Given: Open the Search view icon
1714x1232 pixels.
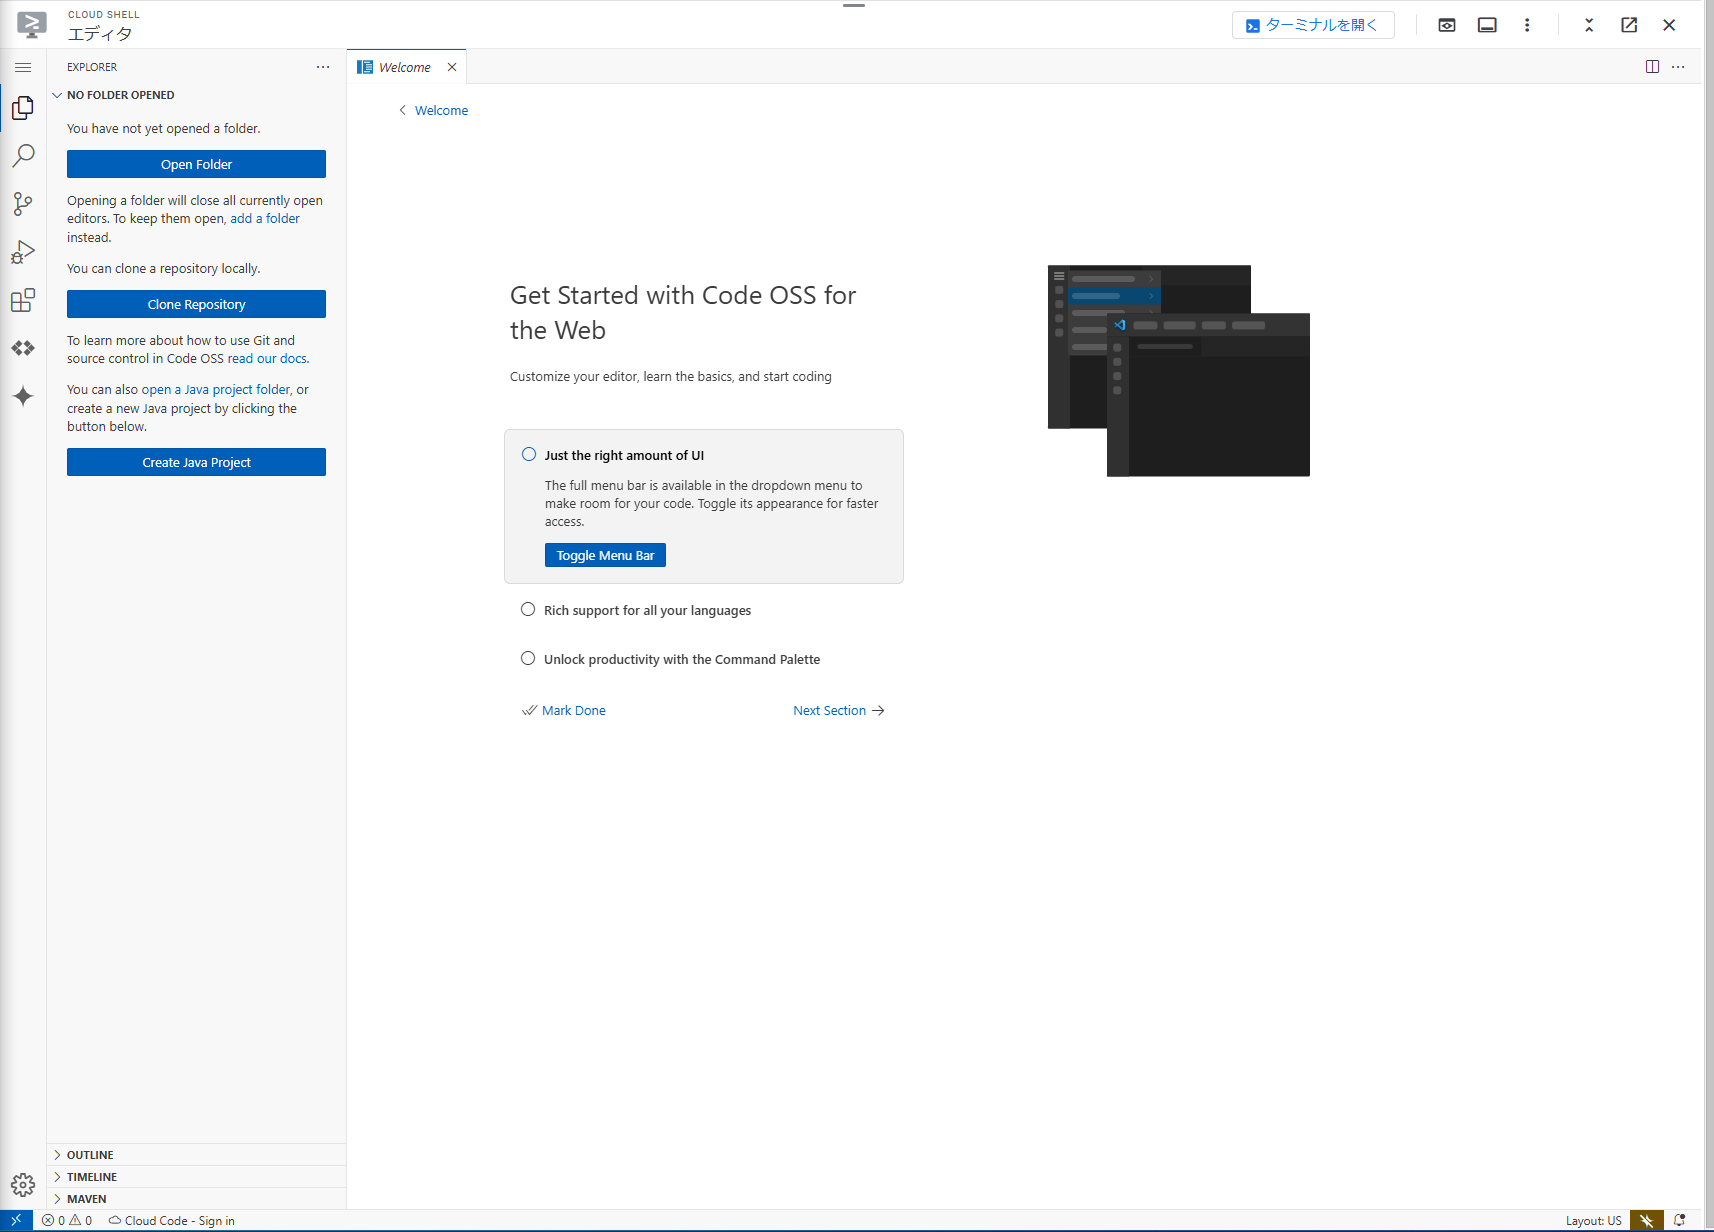Looking at the screenshot, I should click(23, 155).
